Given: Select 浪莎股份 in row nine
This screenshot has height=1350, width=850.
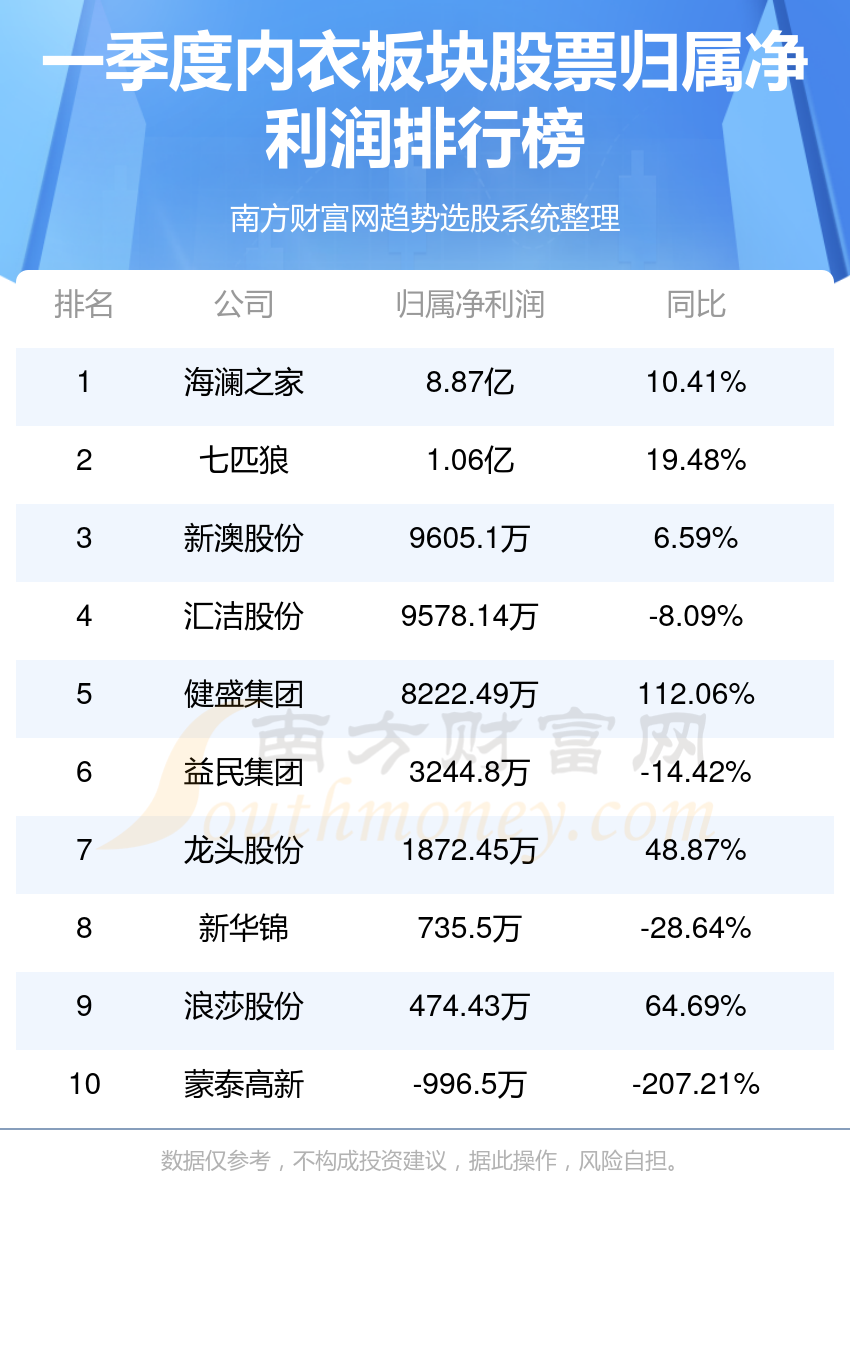Looking at the screenshot, I should click(243, 1006).
